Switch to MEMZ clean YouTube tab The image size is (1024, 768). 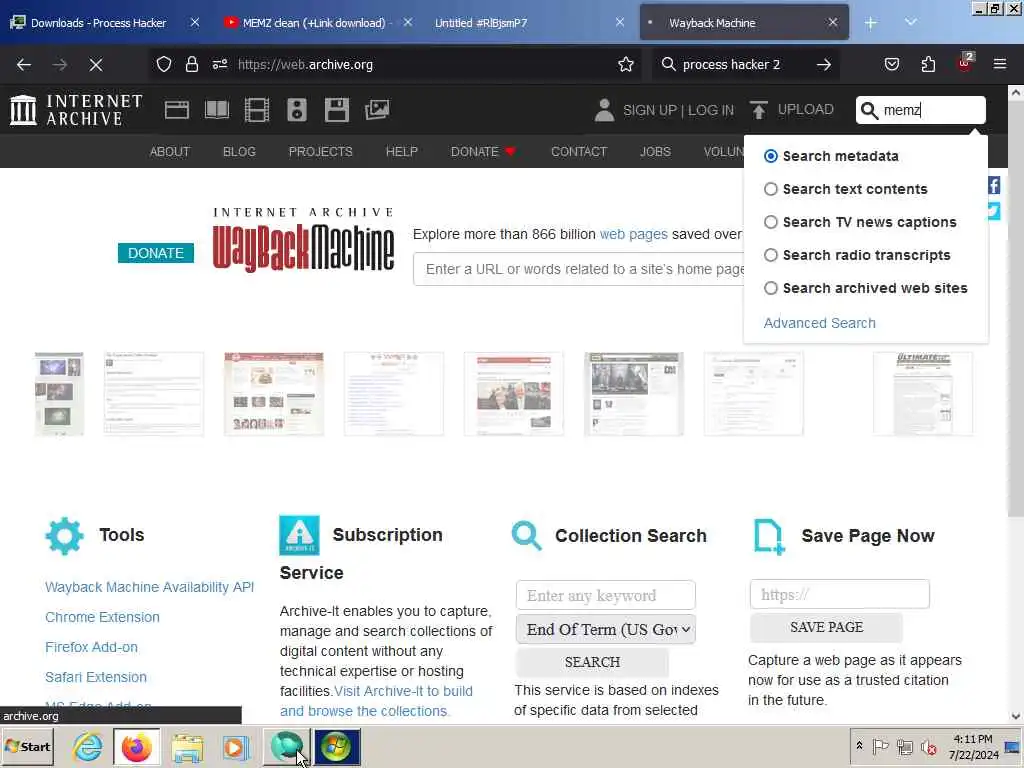(315, 23)
